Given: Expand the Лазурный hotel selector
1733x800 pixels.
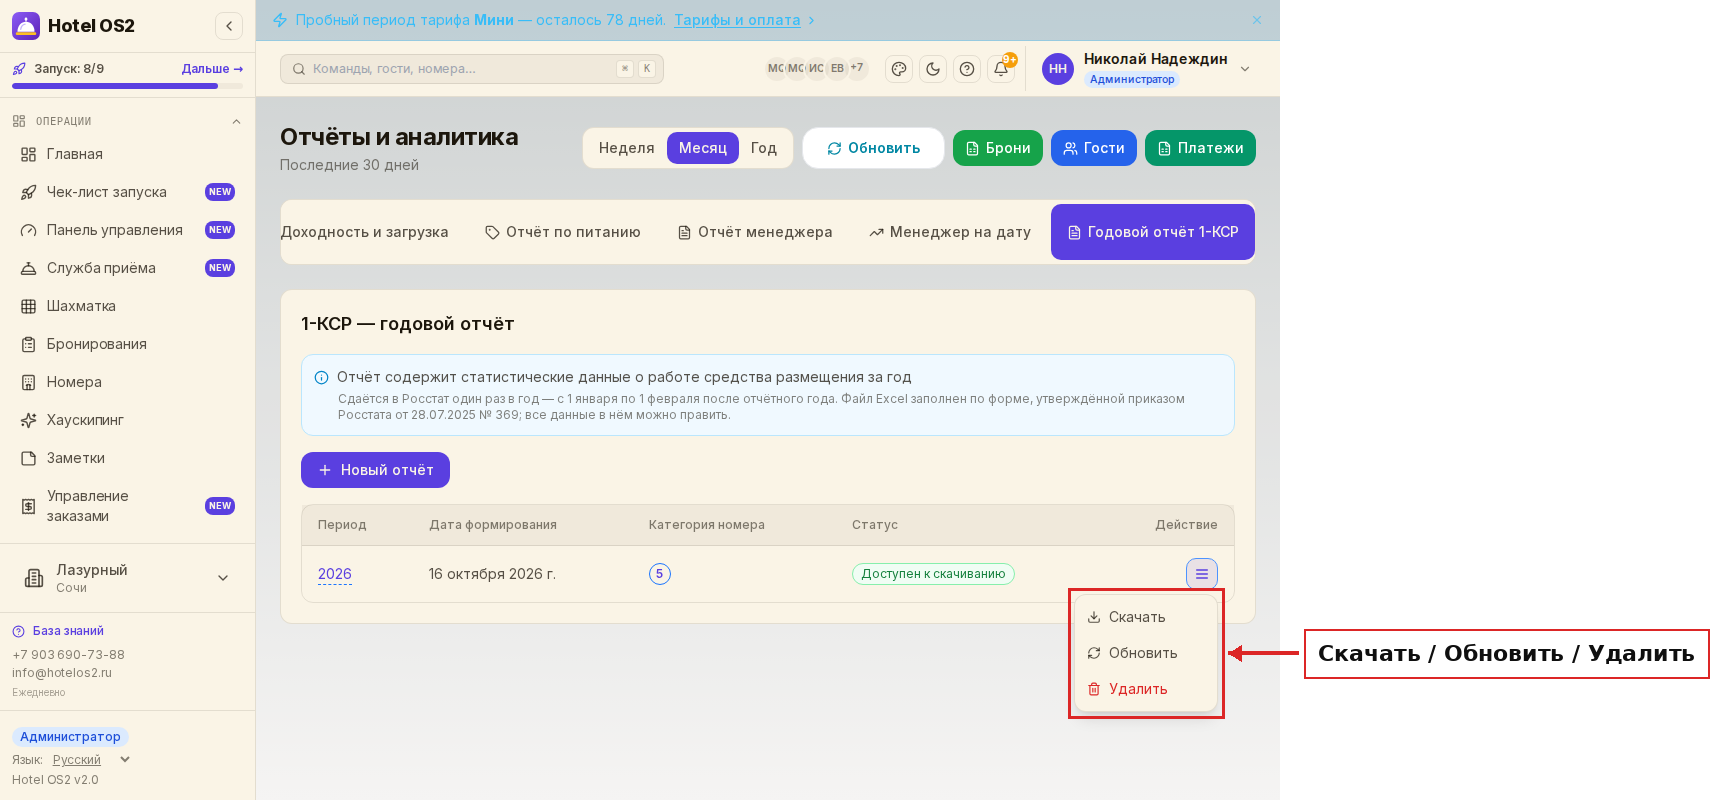Looking at the screenshot, I should coord(128,578).
